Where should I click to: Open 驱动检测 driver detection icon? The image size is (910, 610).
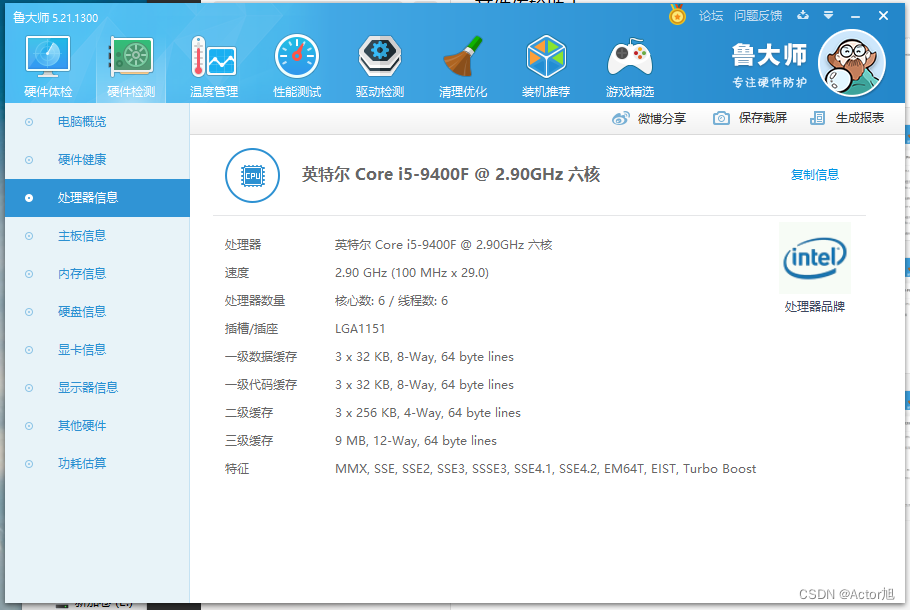(x=380, y=56)
